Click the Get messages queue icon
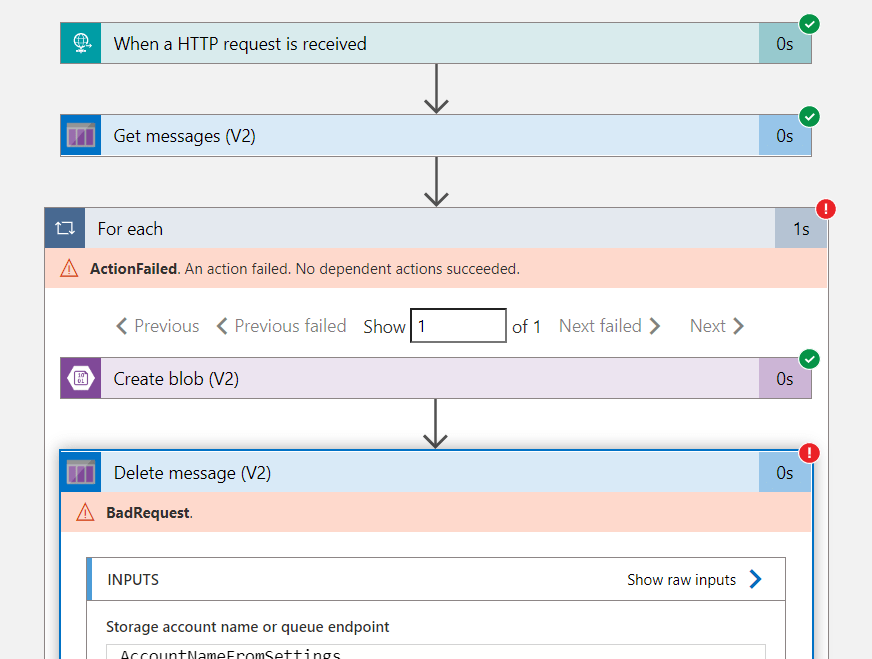Viewport: 872px width, 659px height. point(81,136)
